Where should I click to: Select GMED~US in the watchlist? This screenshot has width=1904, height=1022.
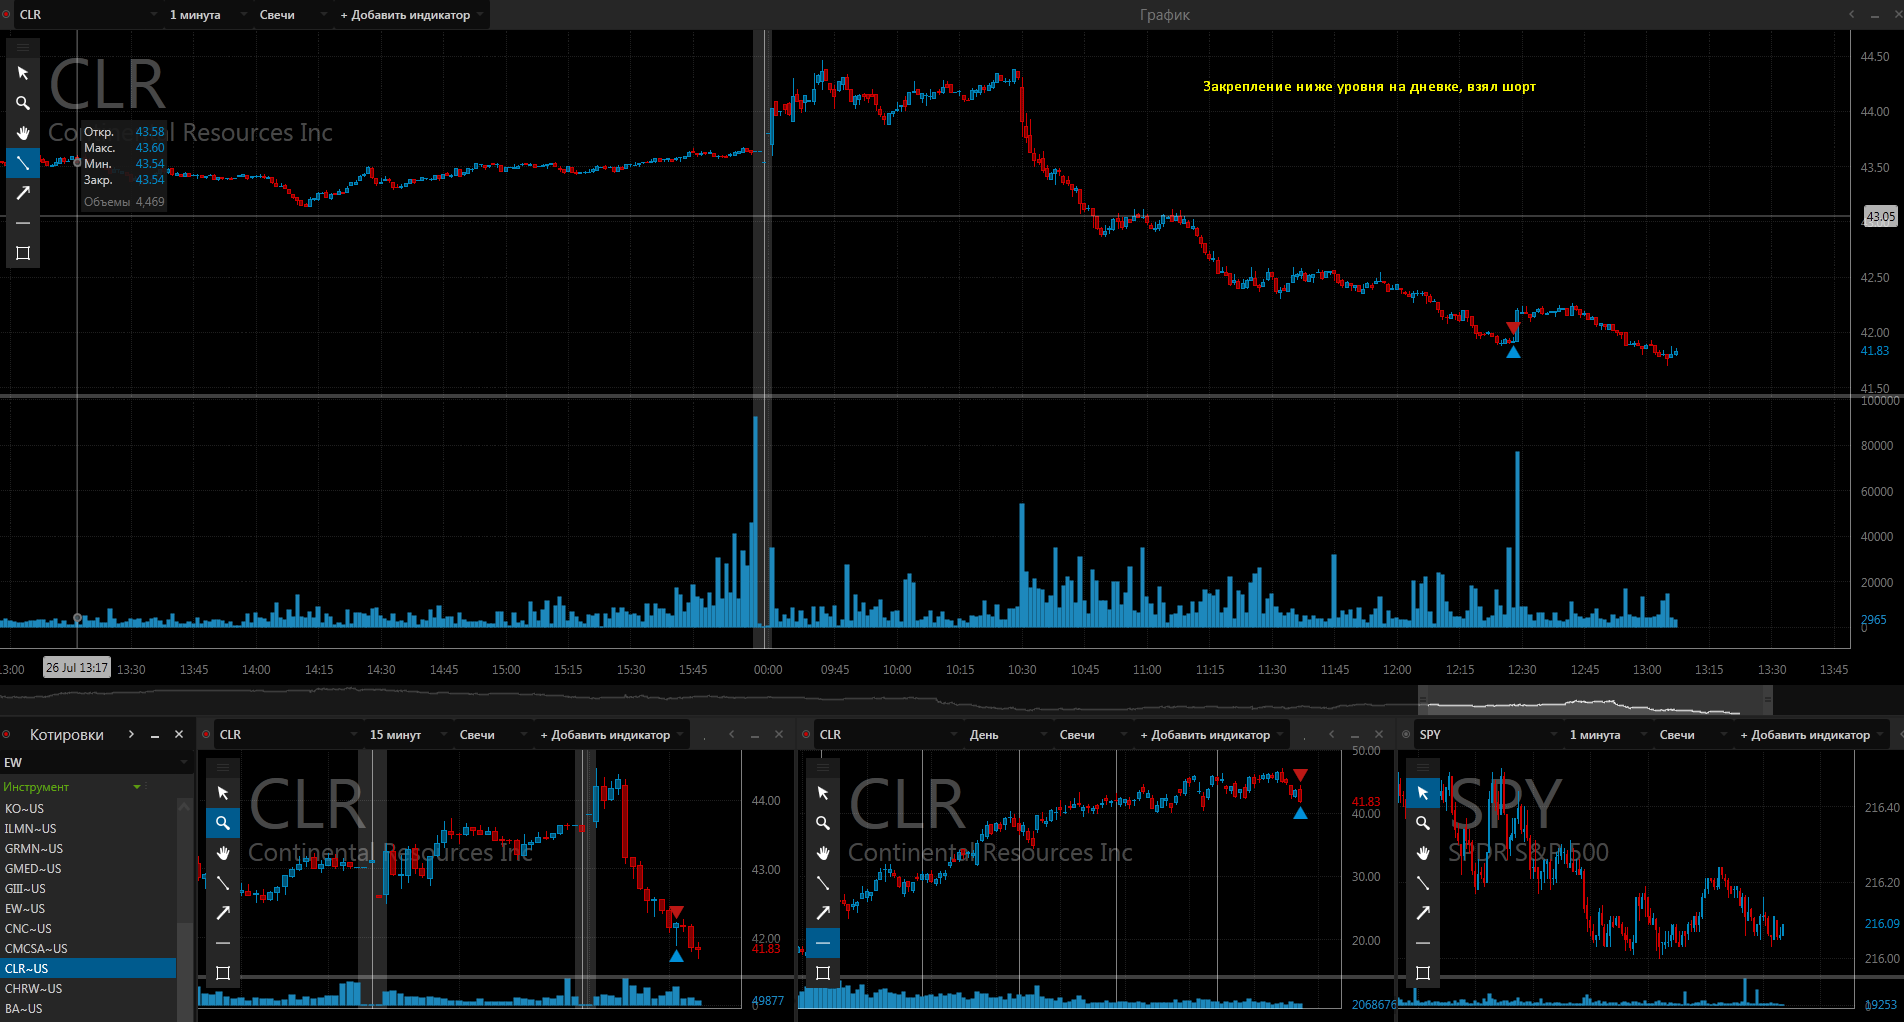[x=88, y=869]
